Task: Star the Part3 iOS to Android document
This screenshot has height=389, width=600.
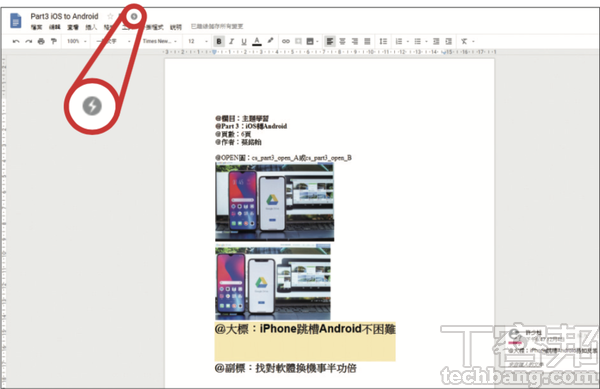Action: (110, 16)
